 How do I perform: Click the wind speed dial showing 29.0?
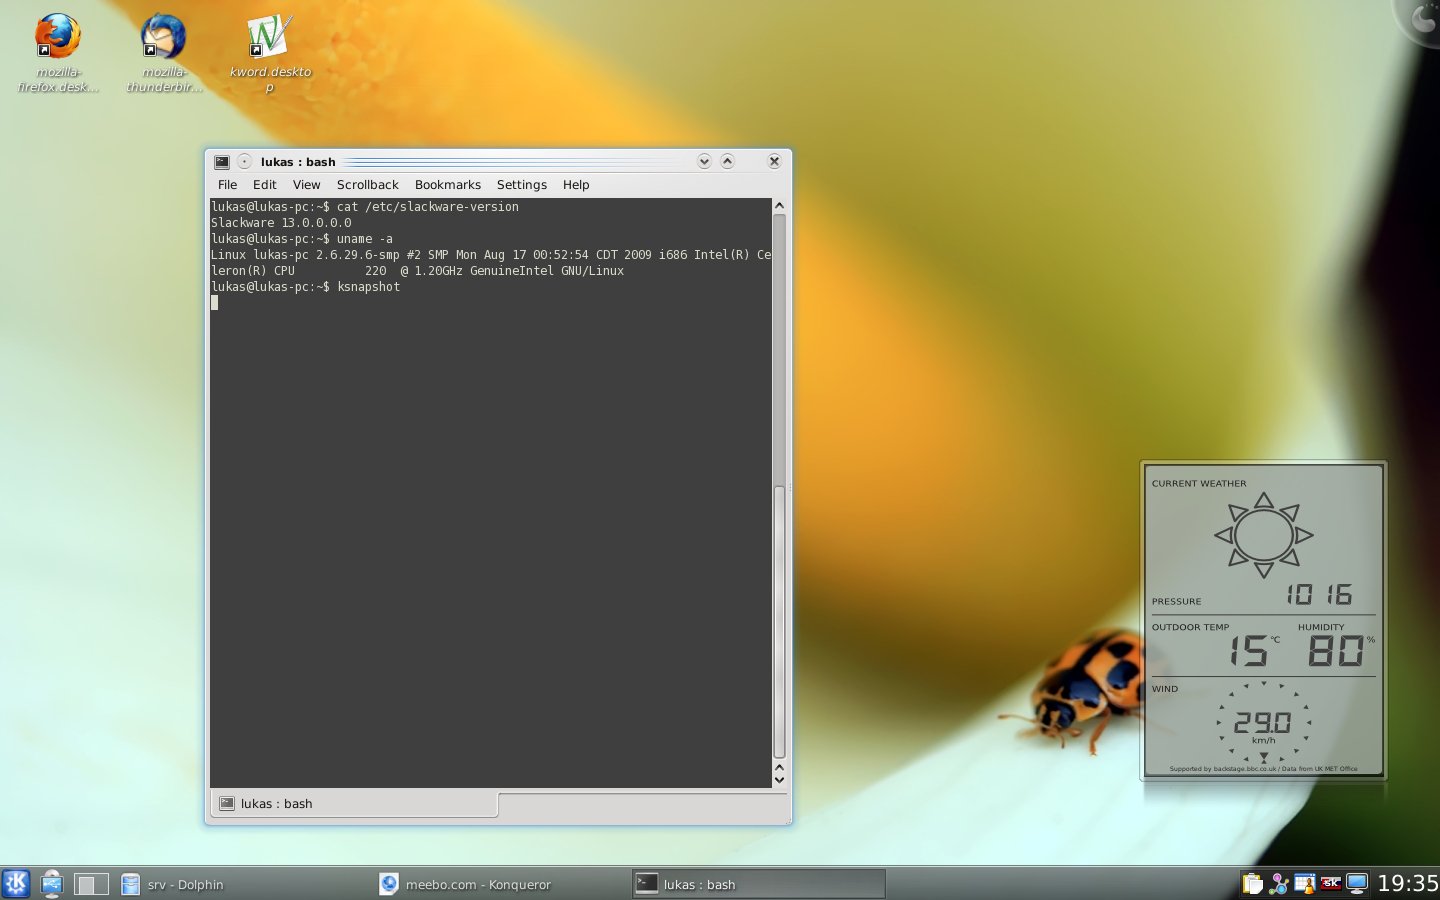coord(1263,723)
